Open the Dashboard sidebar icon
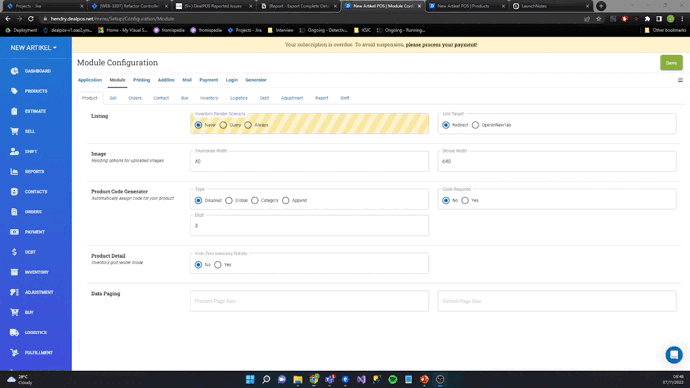The image size is (690, 388). [x=15, y=71]
